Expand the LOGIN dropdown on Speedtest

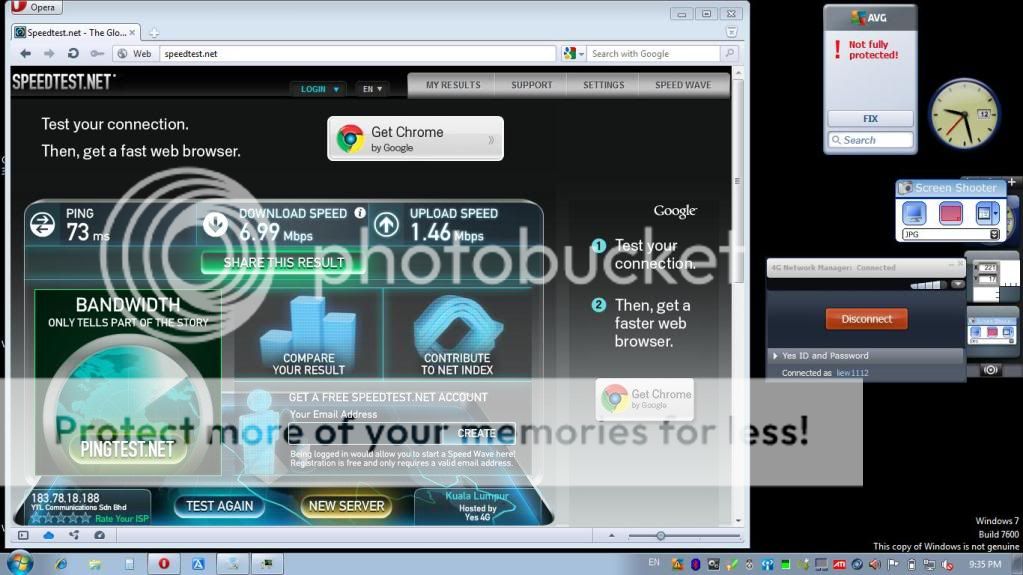320,89
